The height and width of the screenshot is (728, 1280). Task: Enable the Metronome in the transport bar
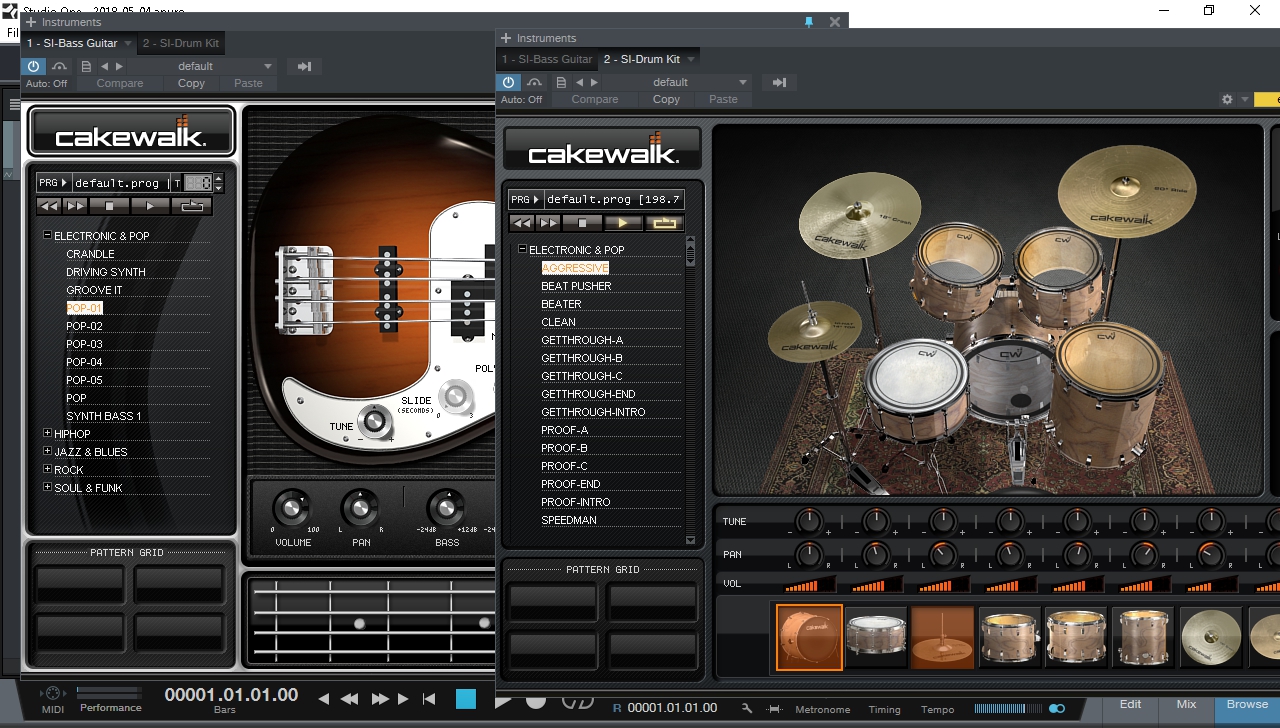click(x=822, y=709)
